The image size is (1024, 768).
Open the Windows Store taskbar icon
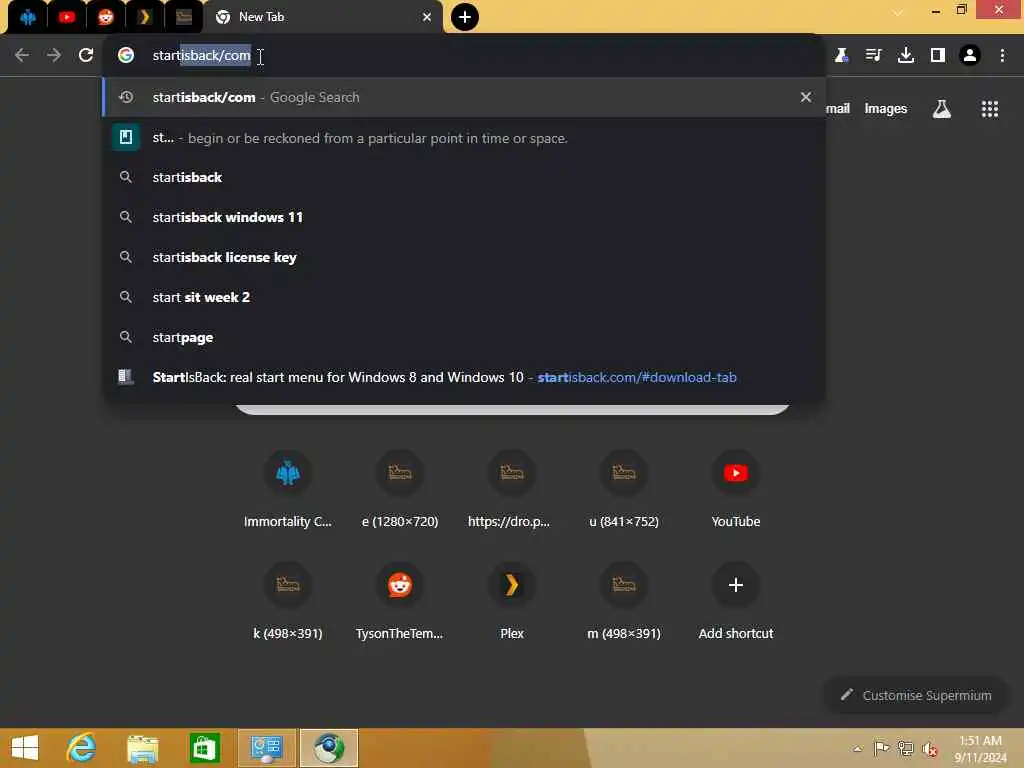[x=204, y=748]
